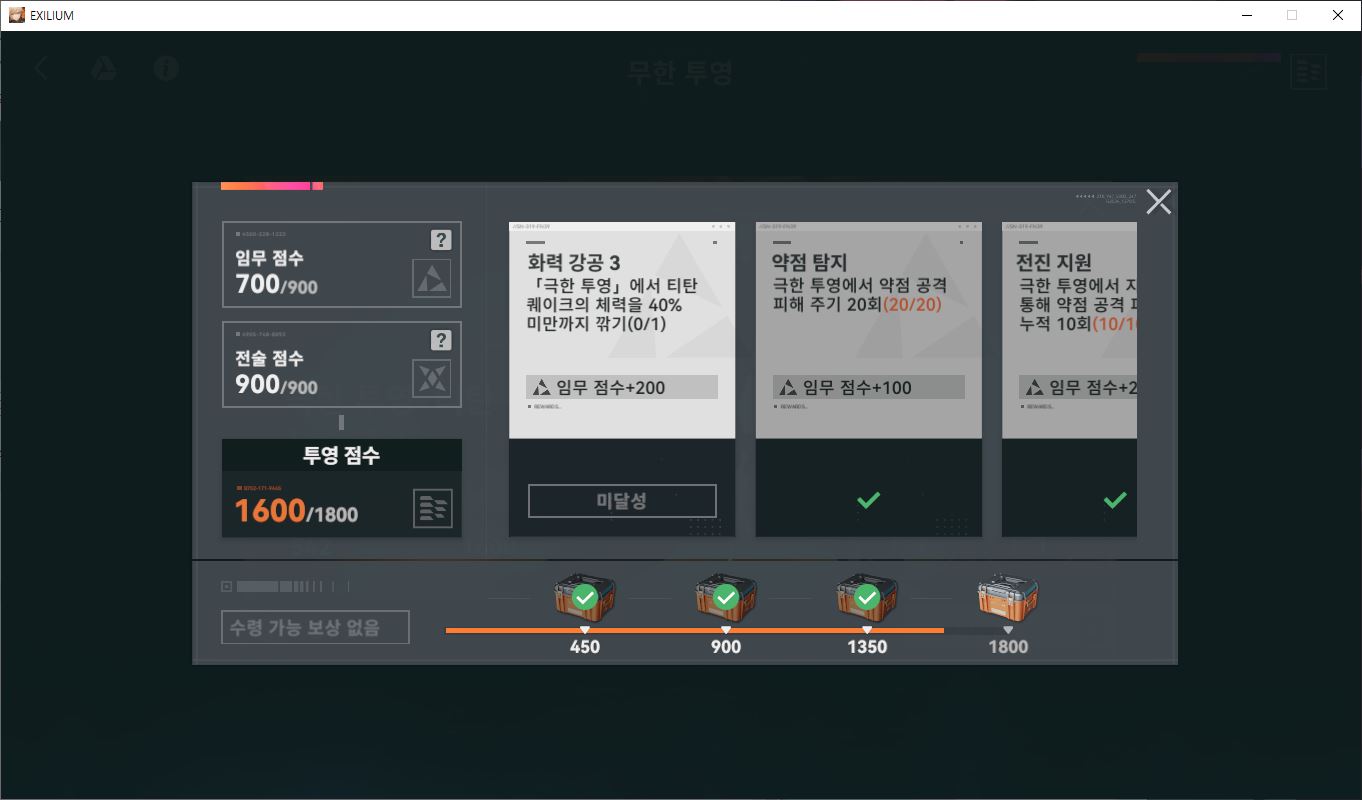Click the list icon next to 1600/1800

coord(433,509)
